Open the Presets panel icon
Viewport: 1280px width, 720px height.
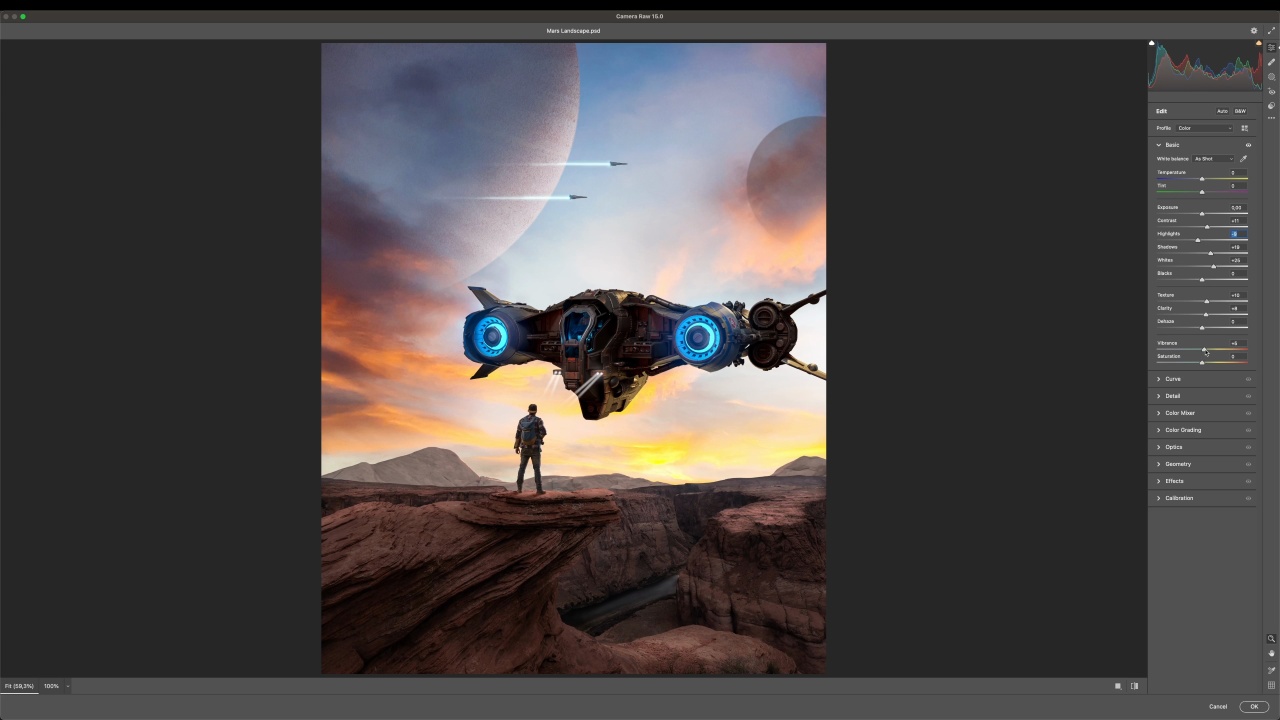click(x=1271, y=105)
